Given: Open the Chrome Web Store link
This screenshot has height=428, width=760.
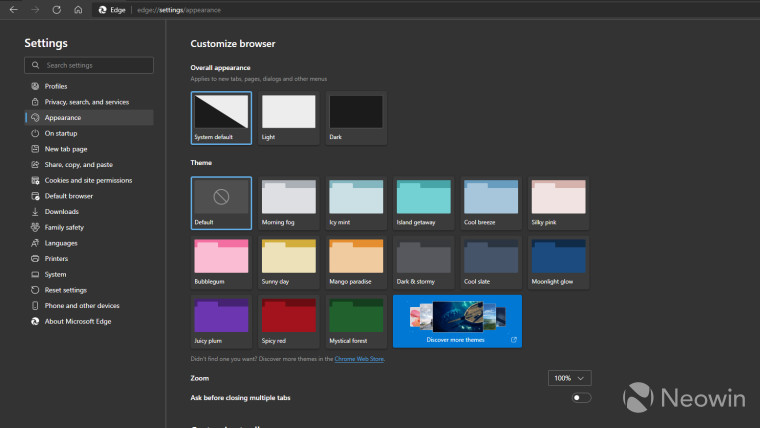Looking at the screenshot, I should [359, 359].
